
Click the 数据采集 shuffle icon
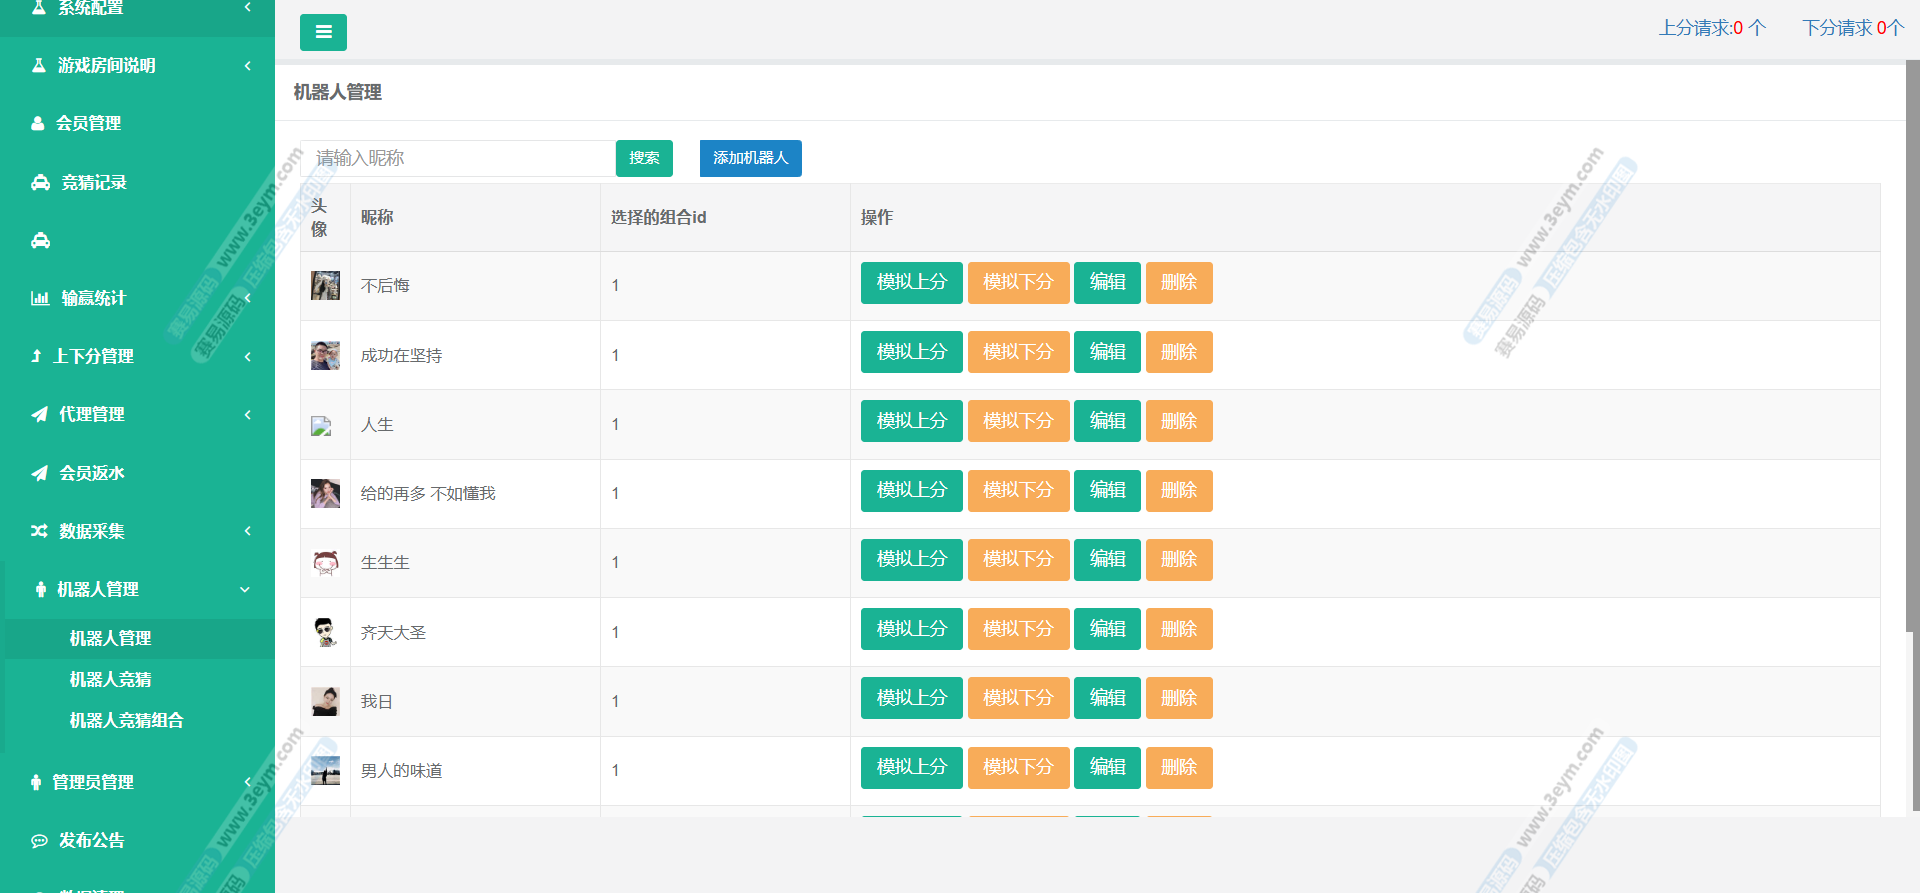click(39, 531)
